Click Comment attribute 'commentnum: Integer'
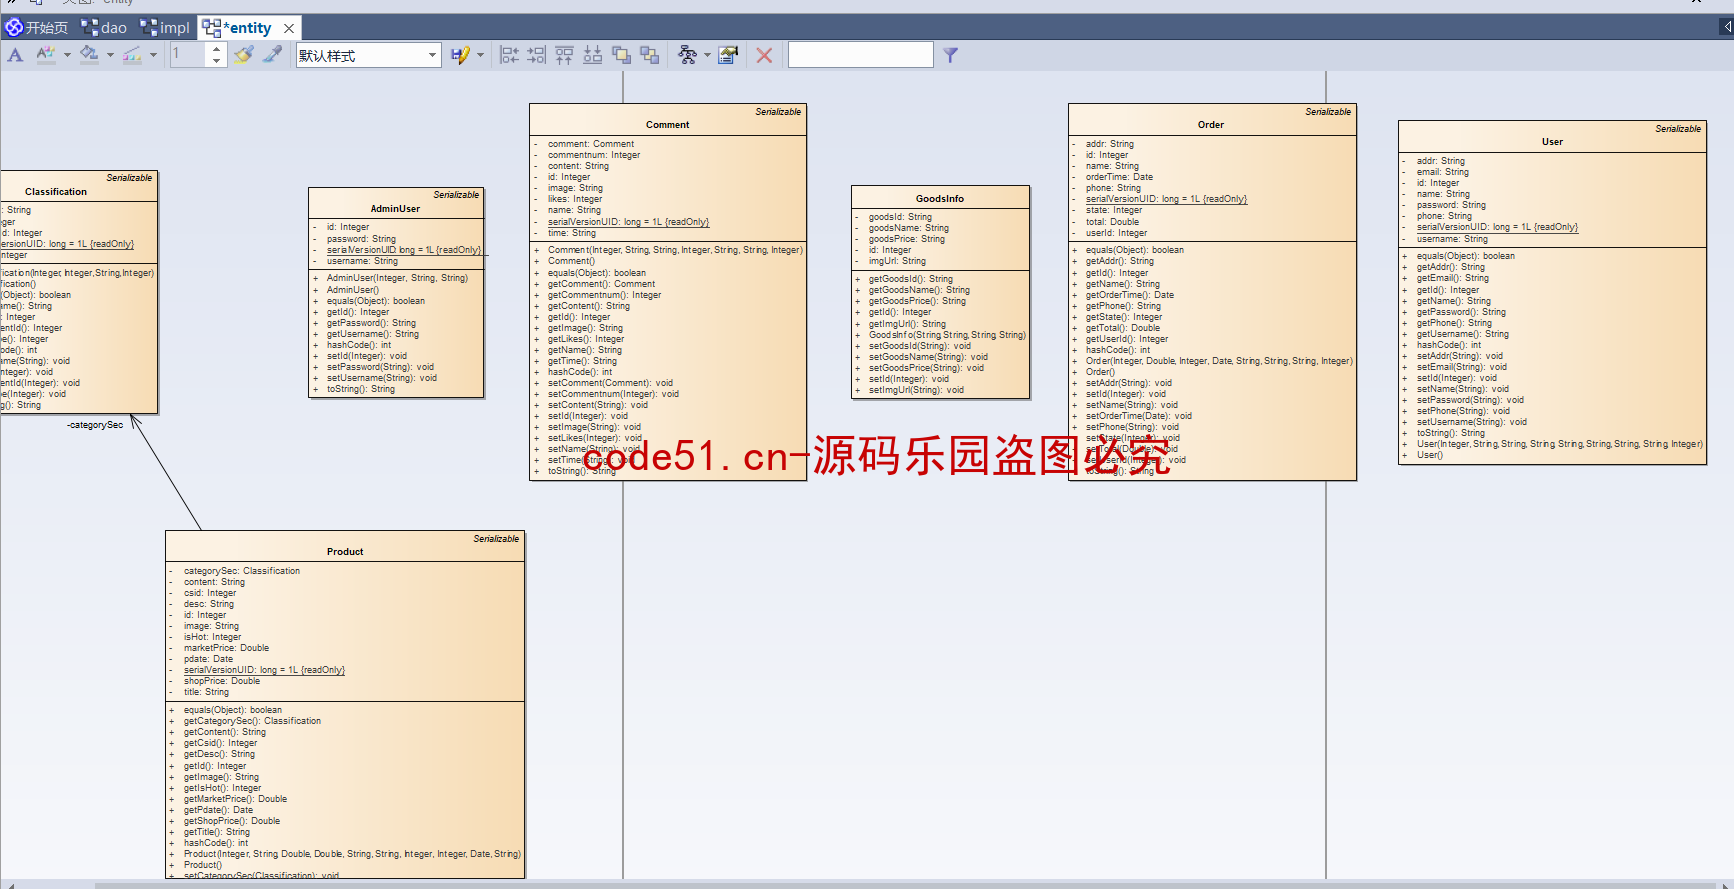The width and height of the screenshot is (1734, 889). 593,155
